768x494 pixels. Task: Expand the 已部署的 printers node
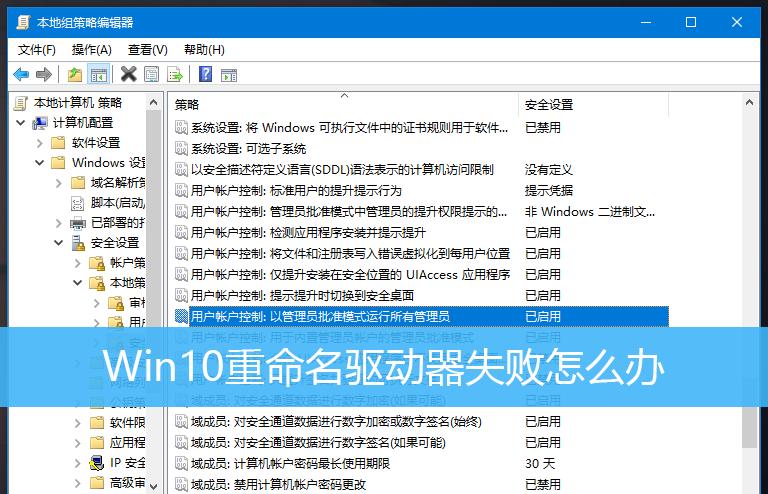(59, 223)
